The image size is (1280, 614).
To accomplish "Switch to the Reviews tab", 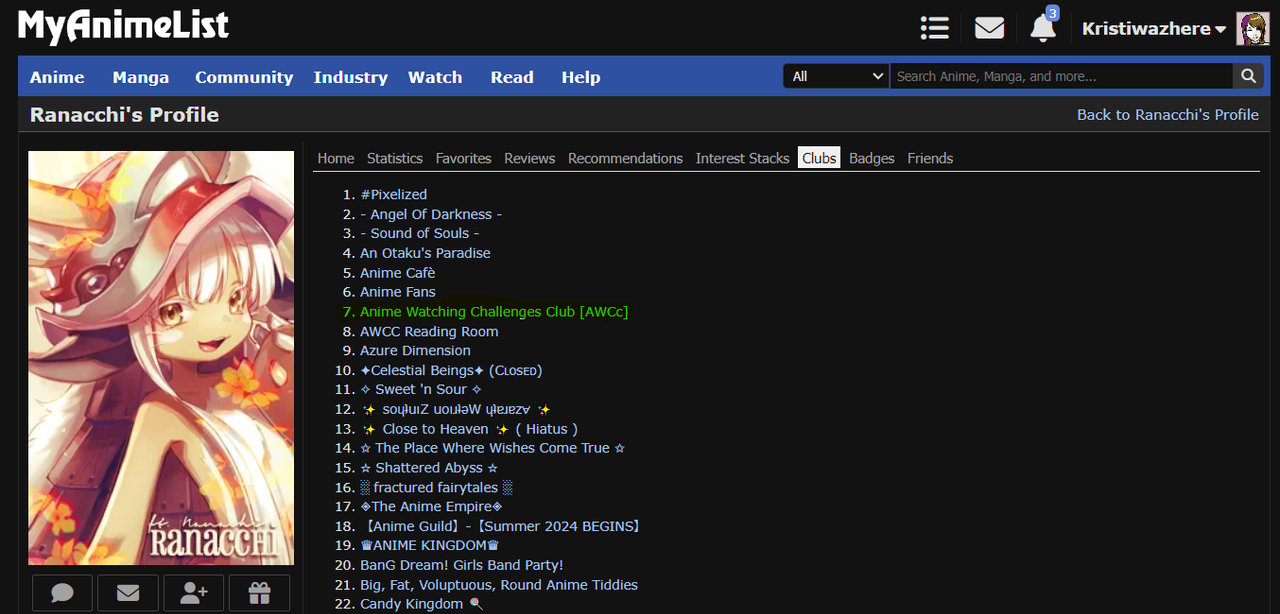I will 530,158.
